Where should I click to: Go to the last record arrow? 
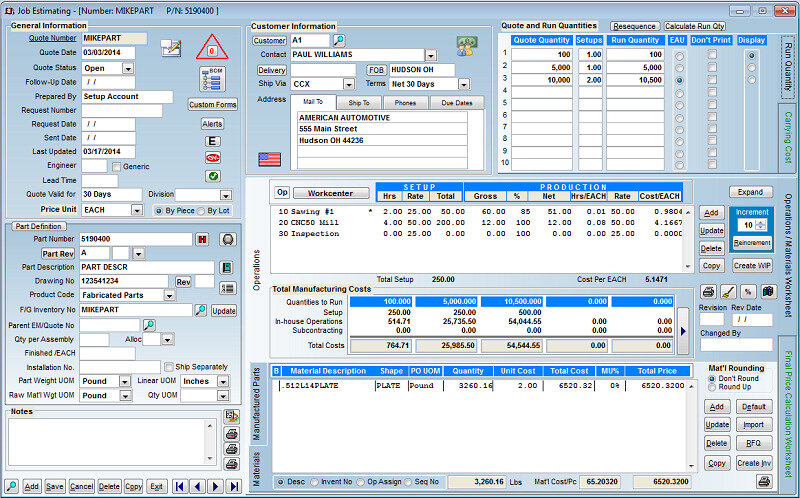(234, 486)
